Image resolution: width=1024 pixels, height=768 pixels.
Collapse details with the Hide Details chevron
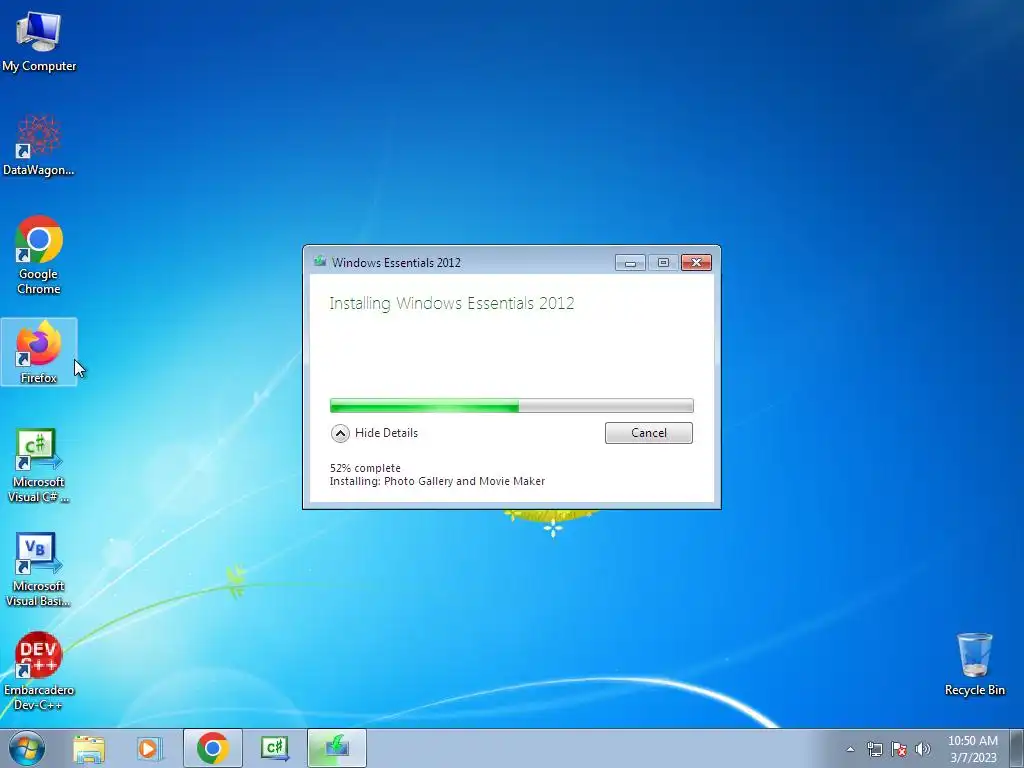click(x=340, y=433)
